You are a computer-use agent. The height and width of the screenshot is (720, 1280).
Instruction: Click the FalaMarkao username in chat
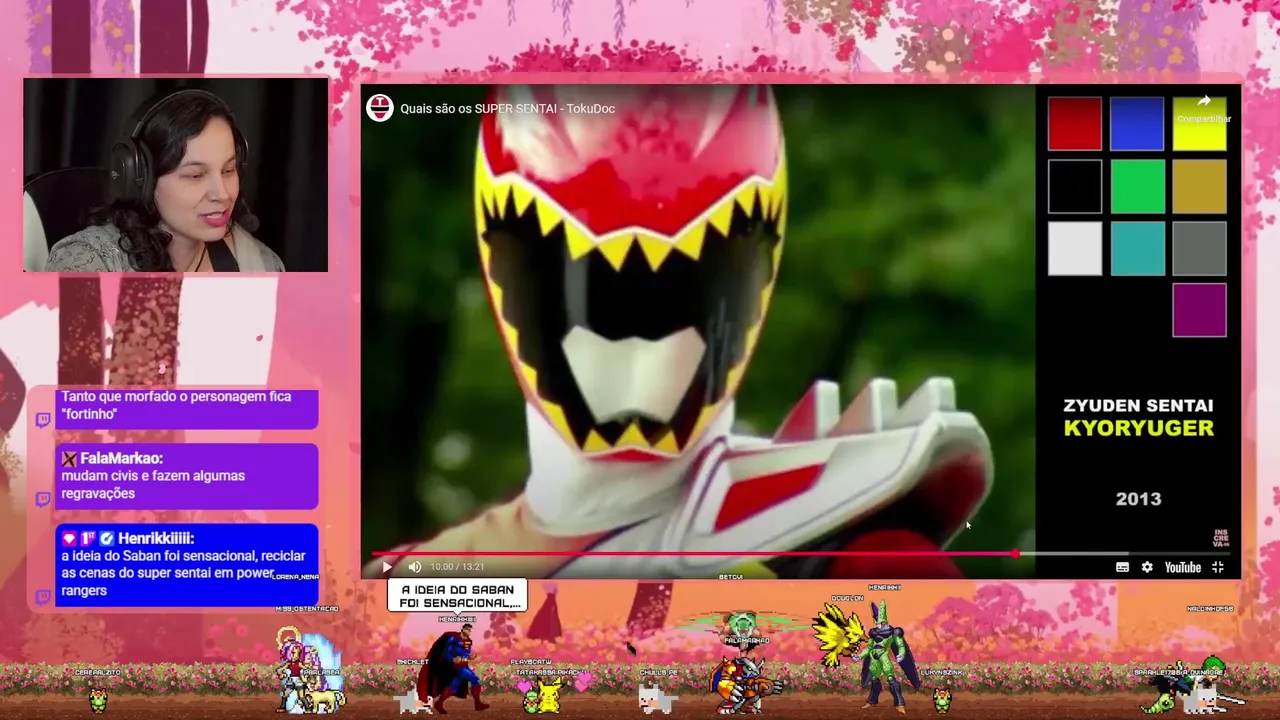tap(121, 459)
